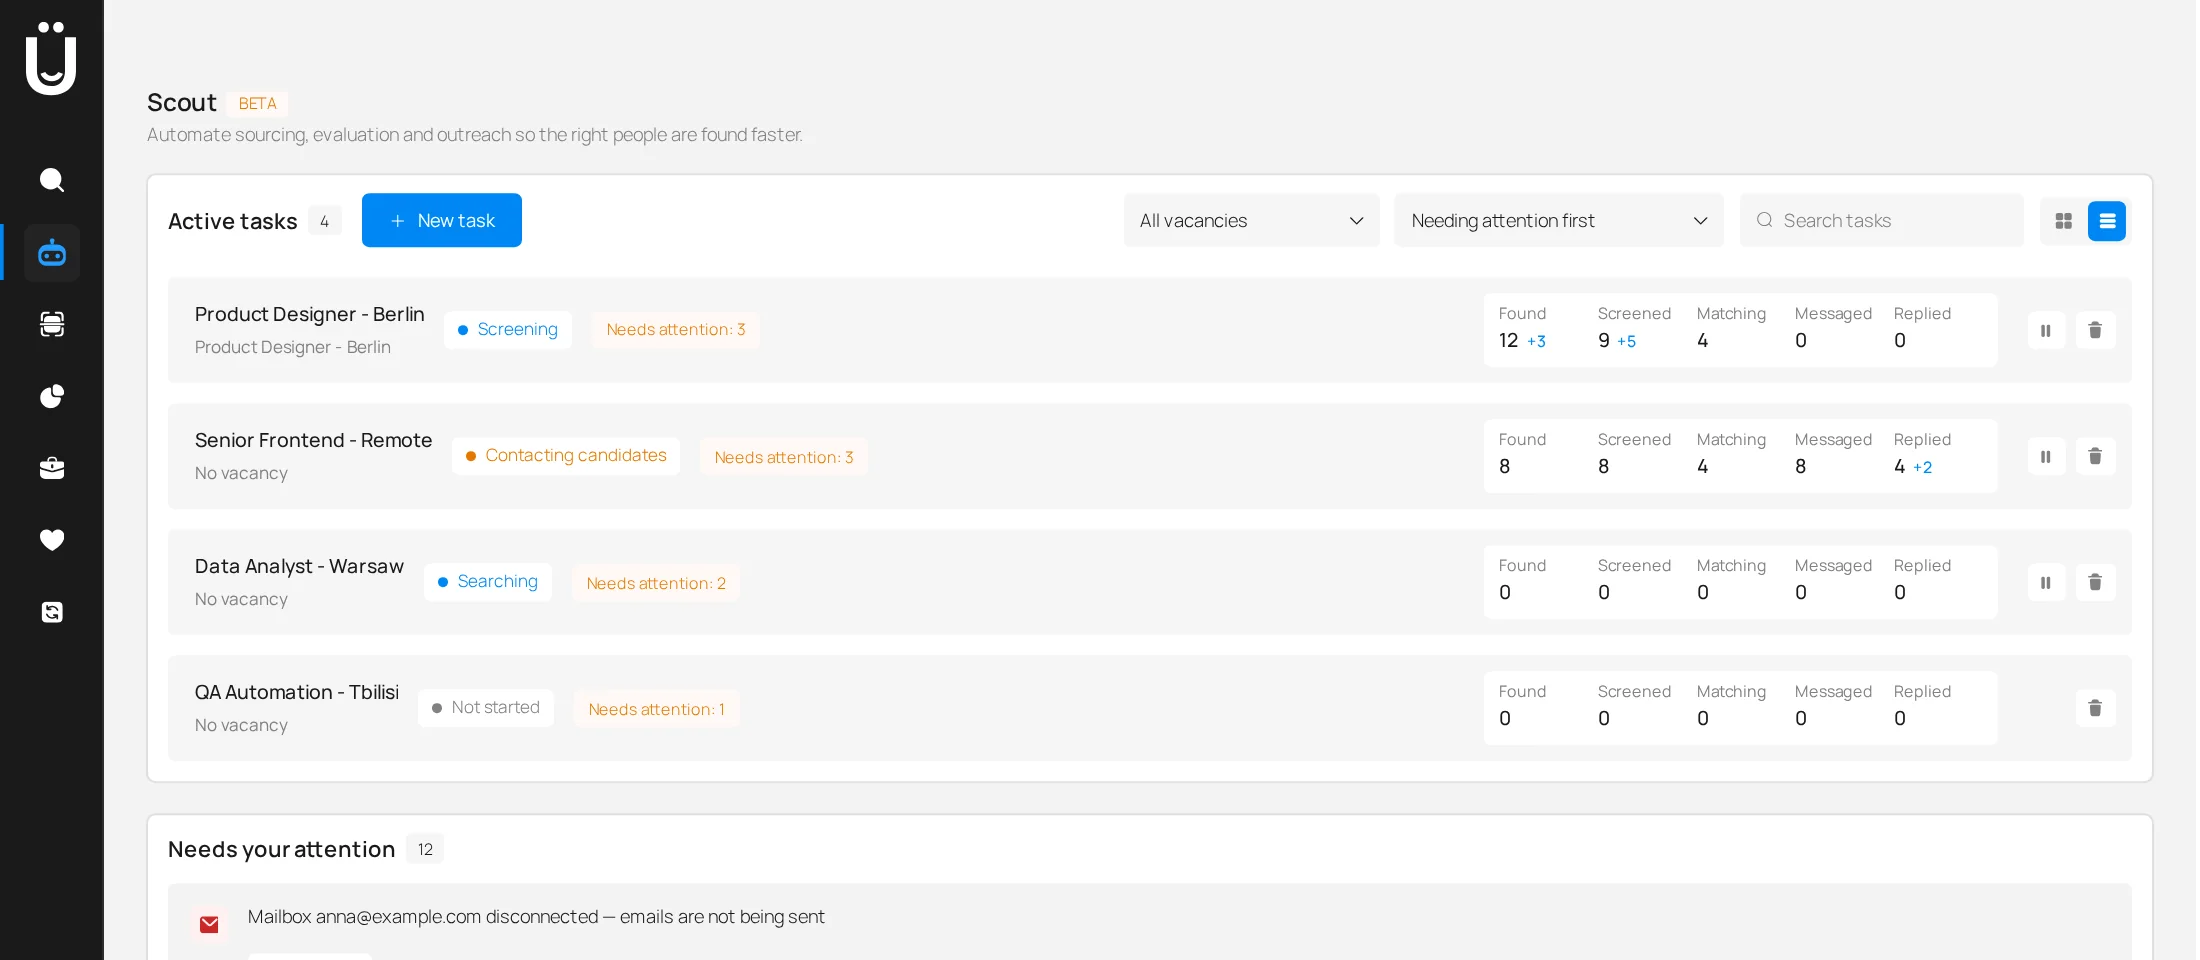Click the Not started status badge

point(486,708)
